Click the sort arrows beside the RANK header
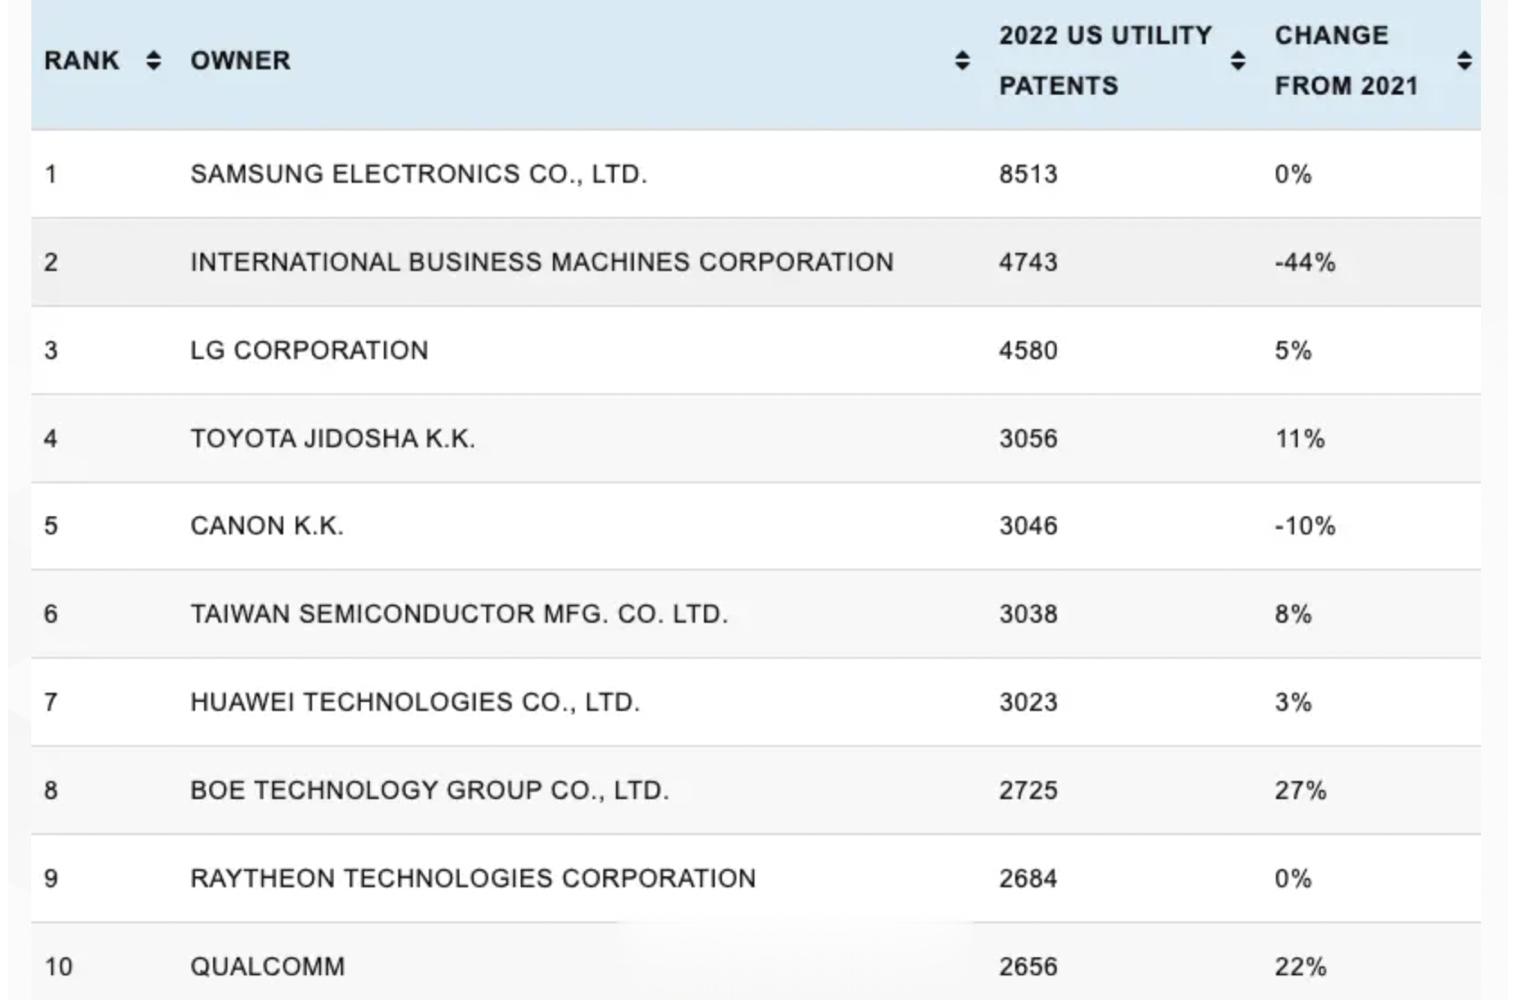Viewport: 1514px width, 1000px height. point(153,60)
